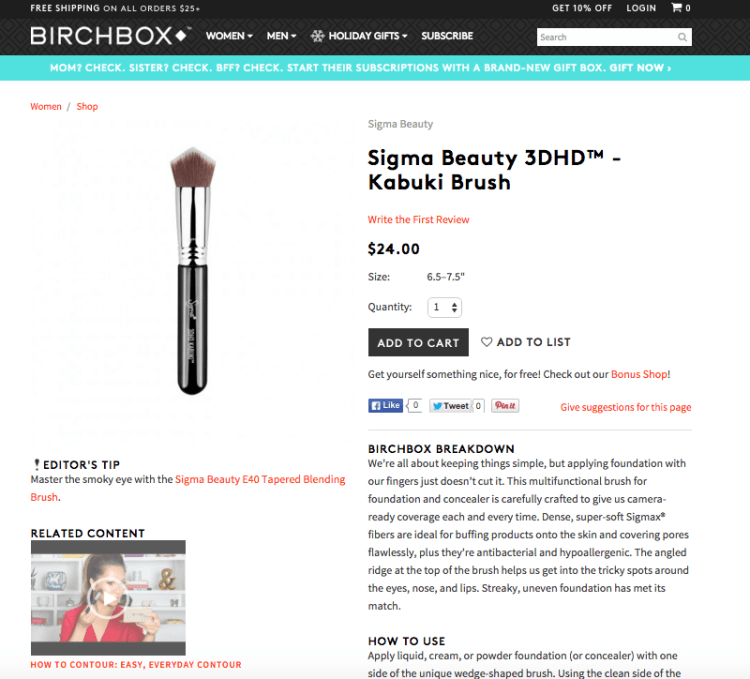750x679 pixels.
Task: Open the Holiday Gifts dropdown
Action: (x=359, y=36)
